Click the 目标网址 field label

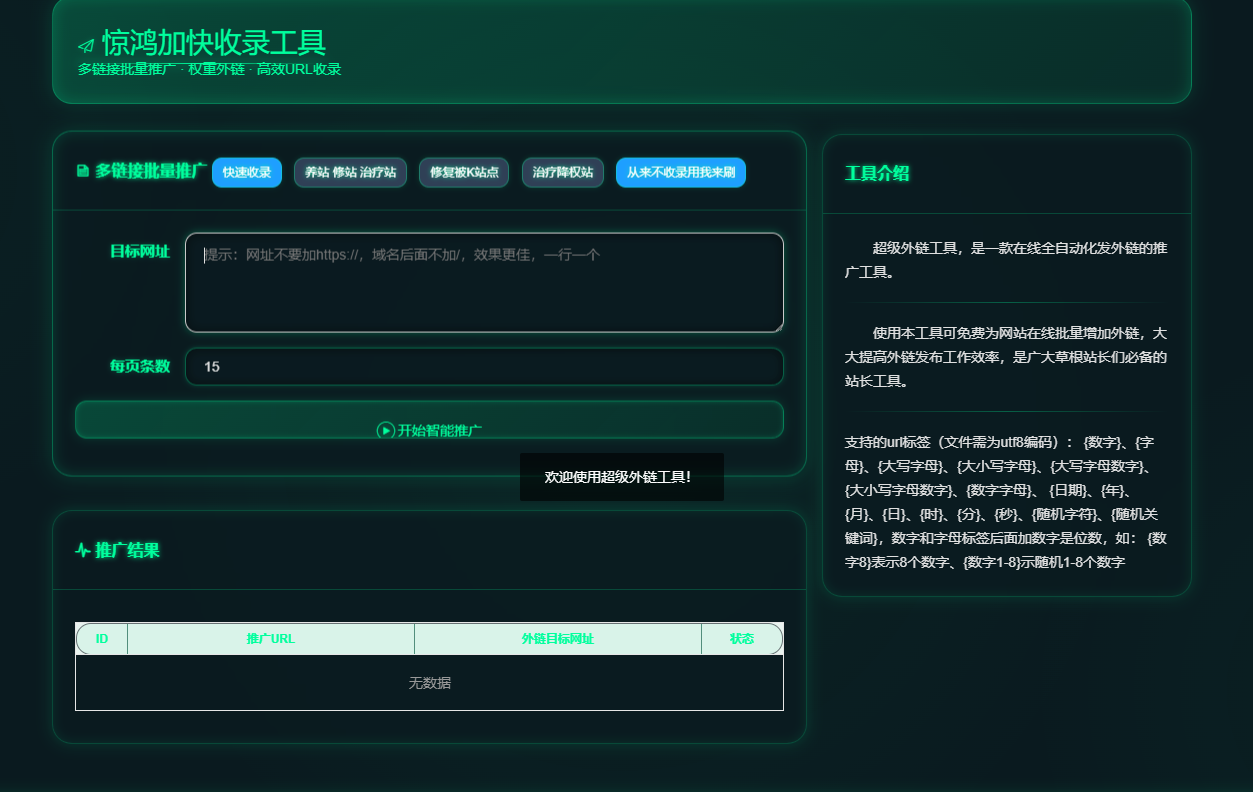[140, 251]
